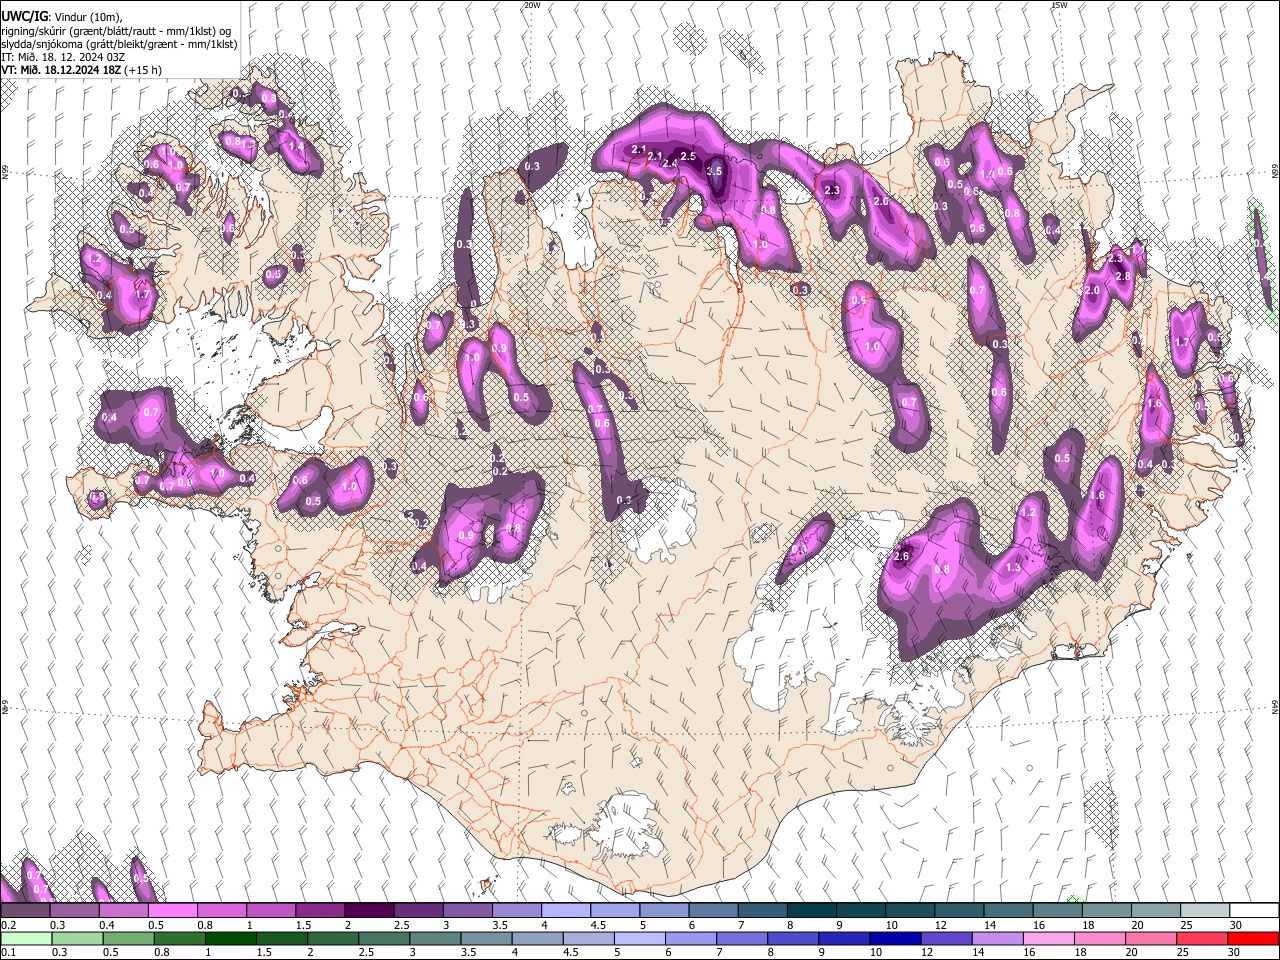The height and width of the screenshot is (960, 1280).
Task: Pick the light lavender snow swatch 4–4.5
Action: click(565, 911)
